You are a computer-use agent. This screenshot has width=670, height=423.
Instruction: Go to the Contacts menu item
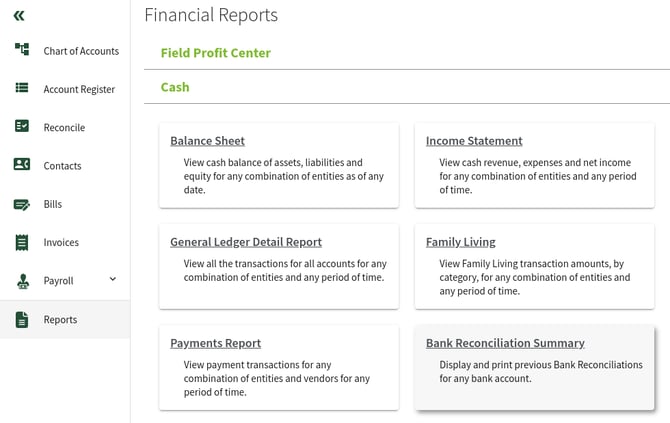pyautogui.click(x=62, y=166)
